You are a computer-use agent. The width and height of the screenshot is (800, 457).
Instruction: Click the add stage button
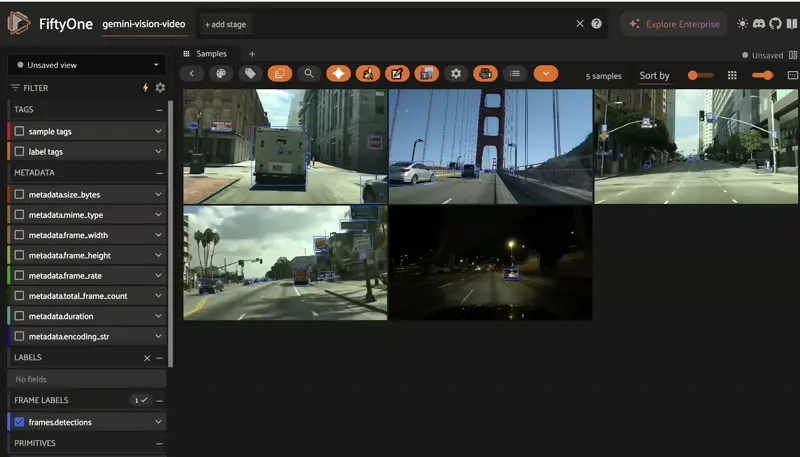[226, 24]
